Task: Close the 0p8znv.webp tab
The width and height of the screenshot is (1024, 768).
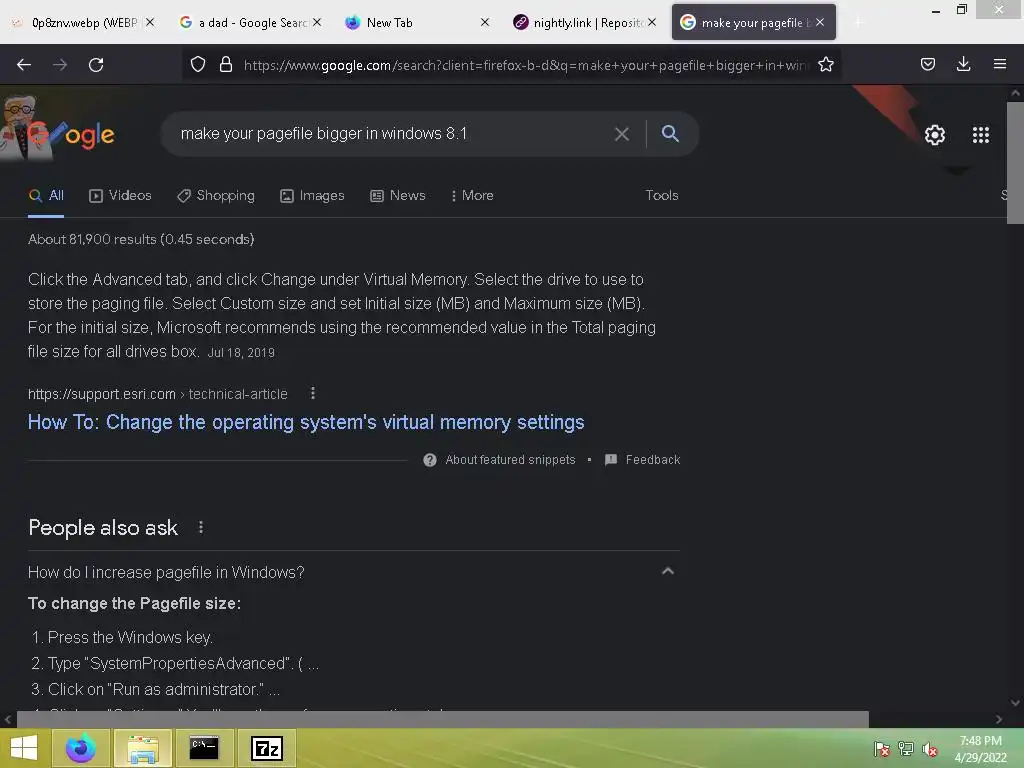Action: [150, 22]
